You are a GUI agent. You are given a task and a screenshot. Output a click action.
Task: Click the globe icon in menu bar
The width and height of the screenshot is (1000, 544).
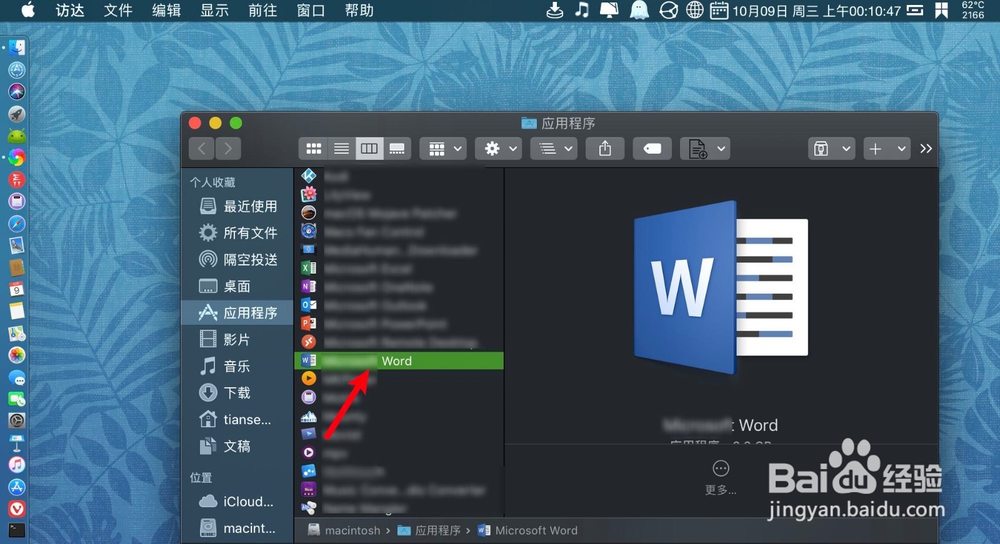[x=695, y=10]
